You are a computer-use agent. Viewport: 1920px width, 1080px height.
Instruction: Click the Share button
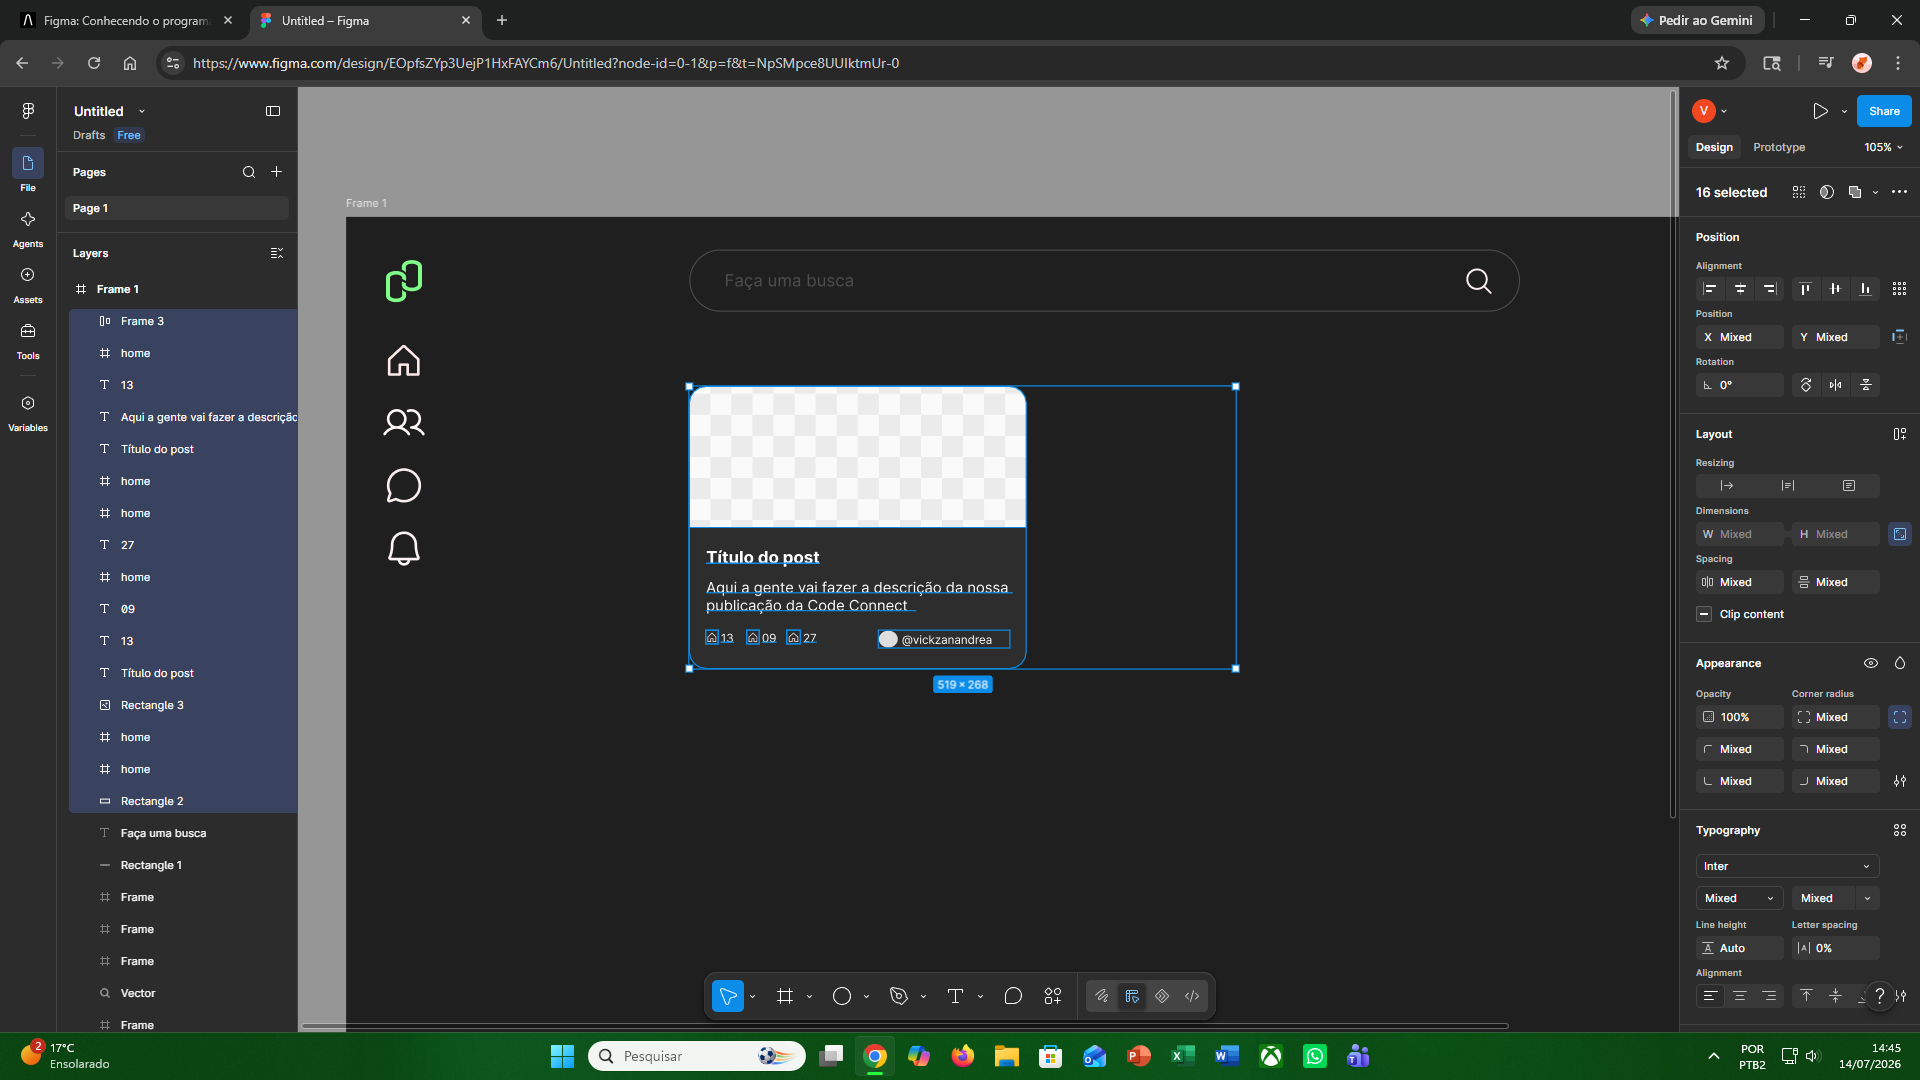tap(1884, 111)
